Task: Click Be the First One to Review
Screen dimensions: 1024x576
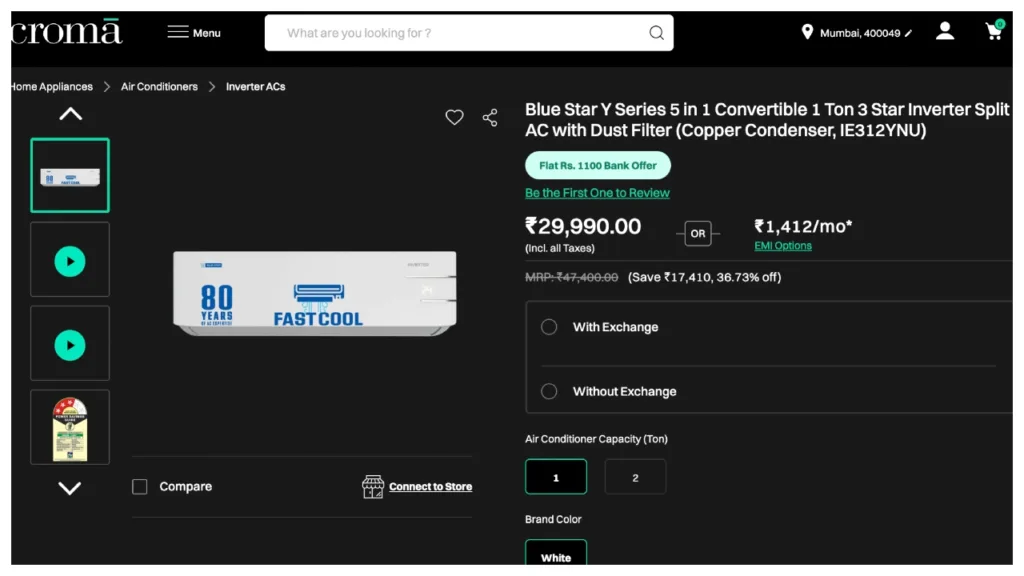Action: pyautogui.click(x=597, y=192)
